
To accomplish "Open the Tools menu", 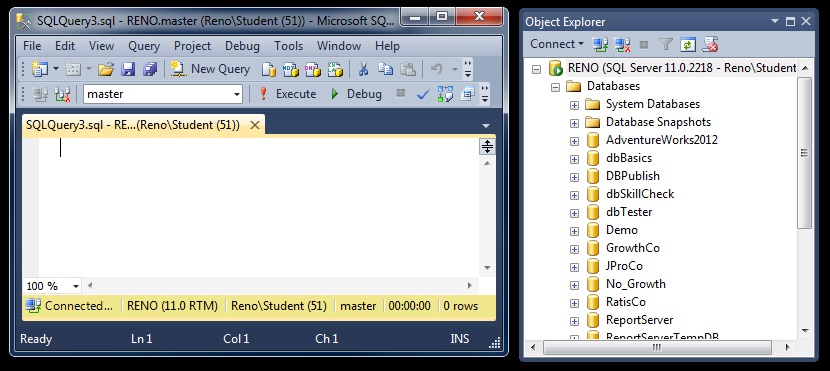I will (288, 46).
